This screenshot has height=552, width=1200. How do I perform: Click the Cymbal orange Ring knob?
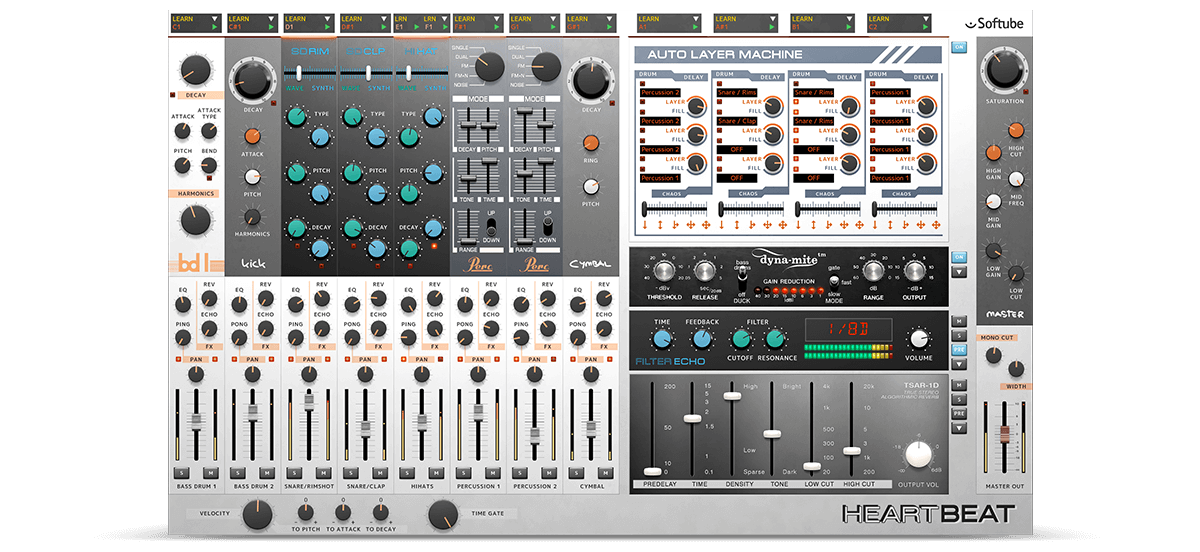(x=590, y=142)
